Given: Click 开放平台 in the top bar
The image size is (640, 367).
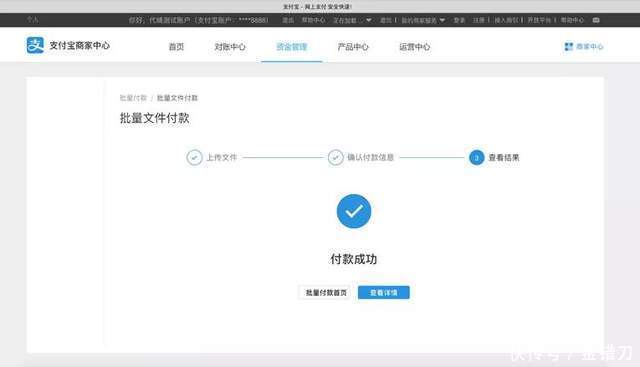Looking at the screenshot, I should pos(539,20).
